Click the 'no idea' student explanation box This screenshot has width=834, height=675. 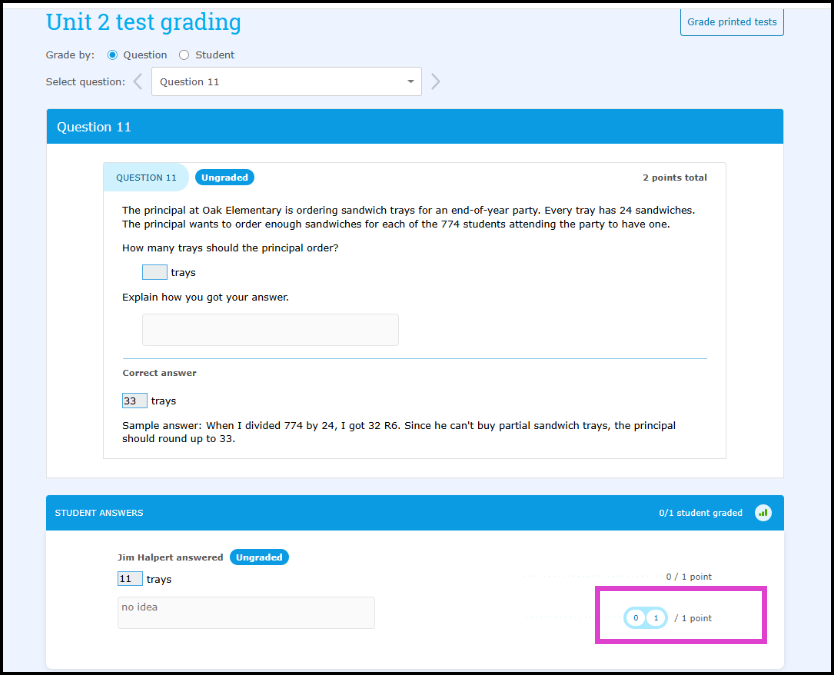pyautogui.click(x=246, y=613)
